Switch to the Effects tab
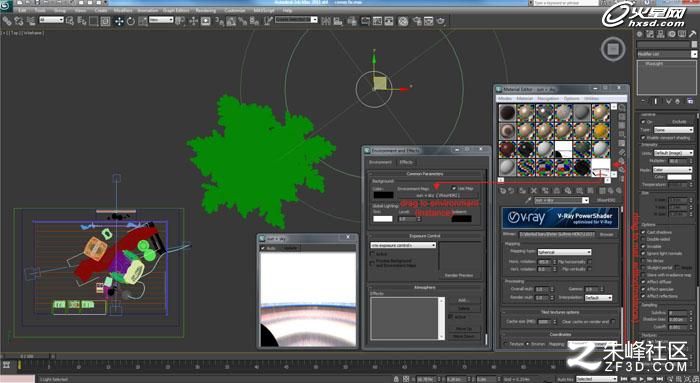This screenshot has height=383, width=700. point(406,162)
